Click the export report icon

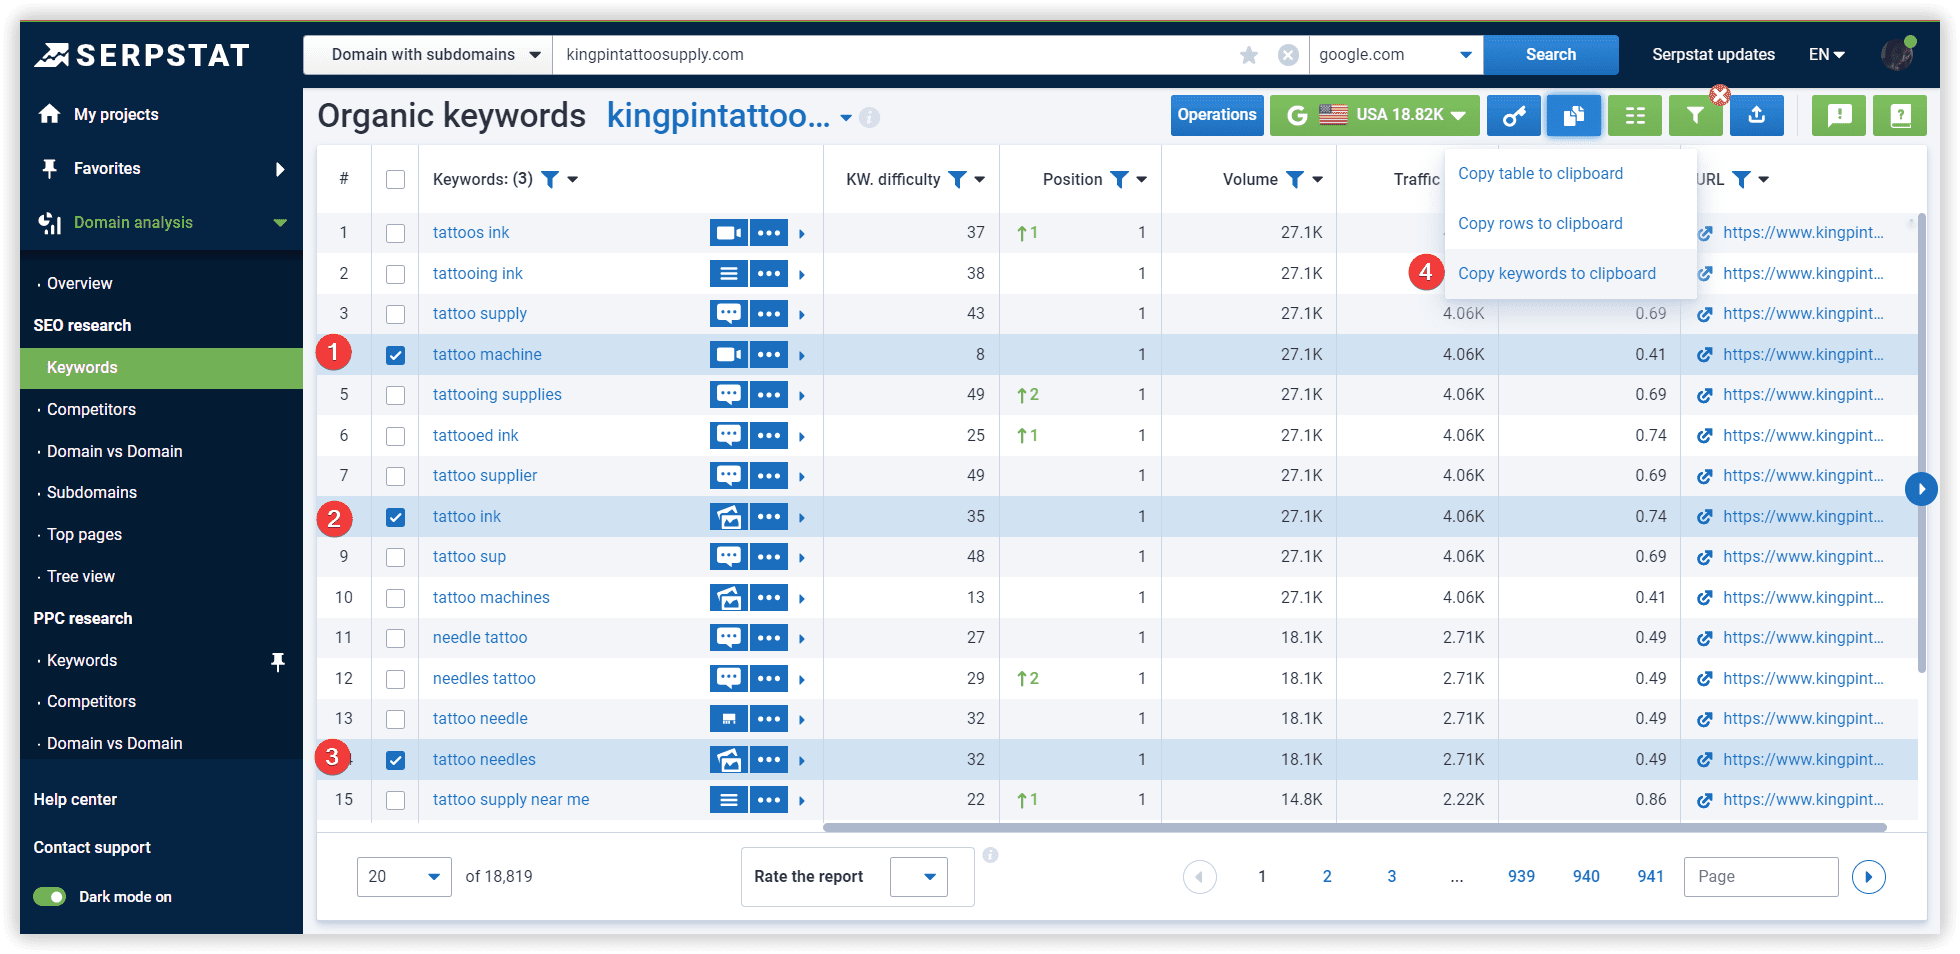(1757, 115)
